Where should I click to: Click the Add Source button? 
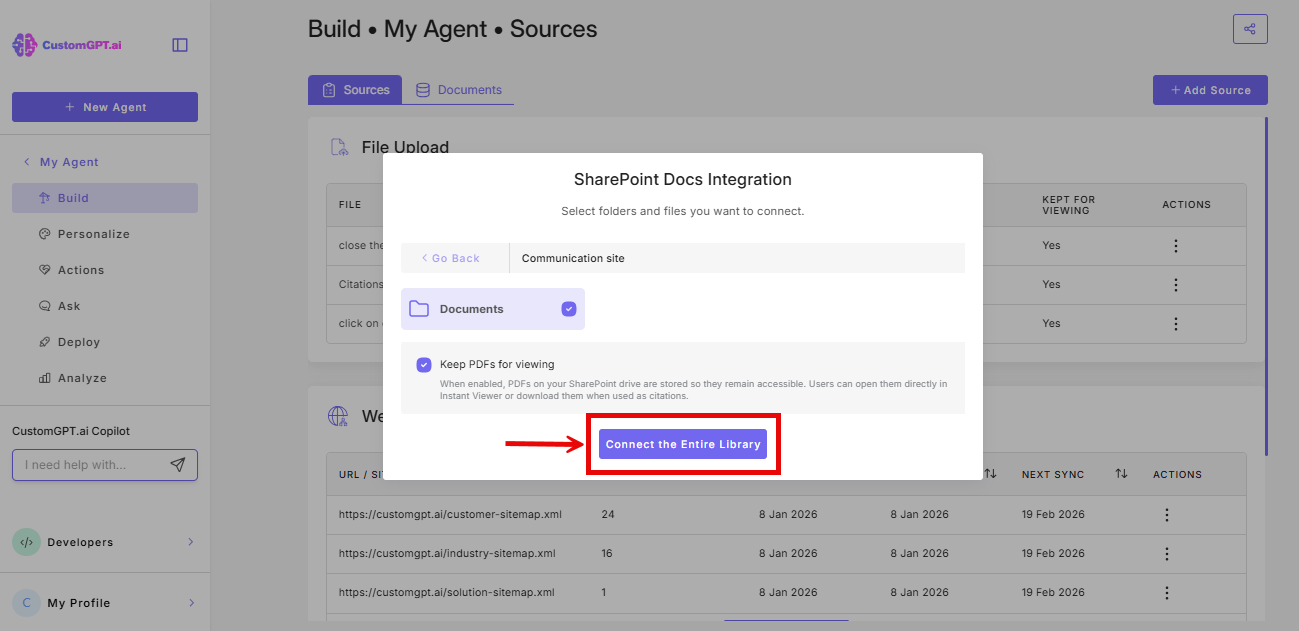click(x=1210, y=90)
